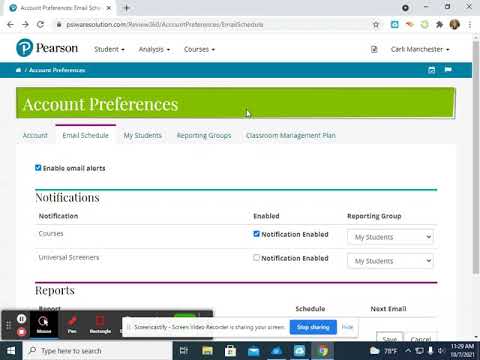Click the Save button
Screen dimensions: 480x360
tap(390, 338)
